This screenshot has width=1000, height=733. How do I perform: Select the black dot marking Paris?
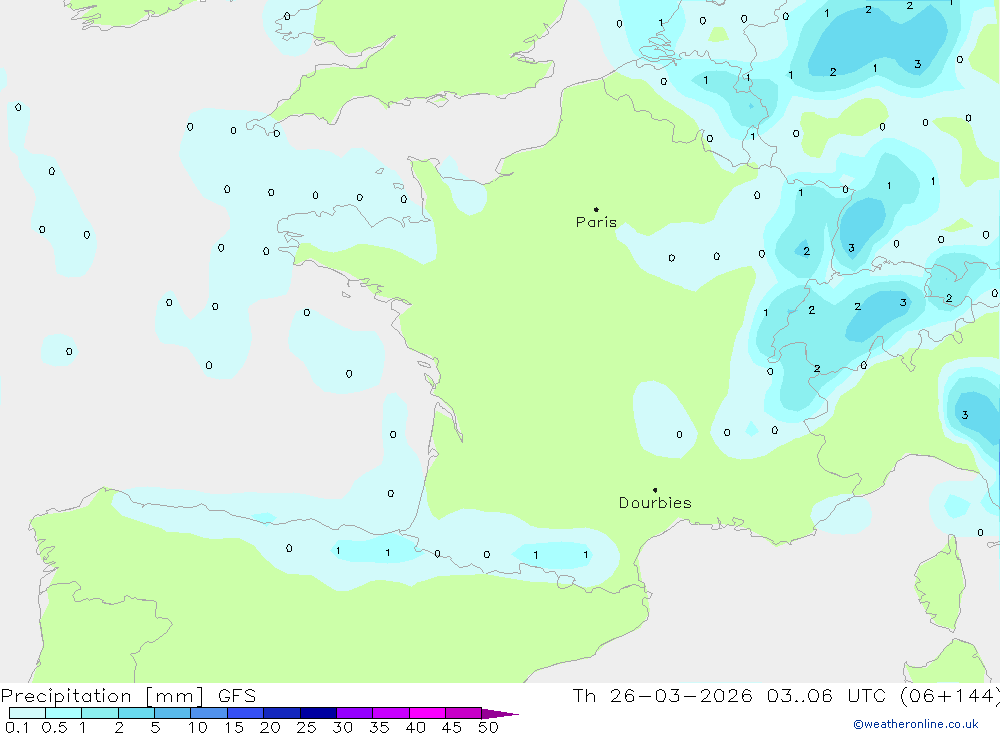pyautogui.click(x=596, y=209)
